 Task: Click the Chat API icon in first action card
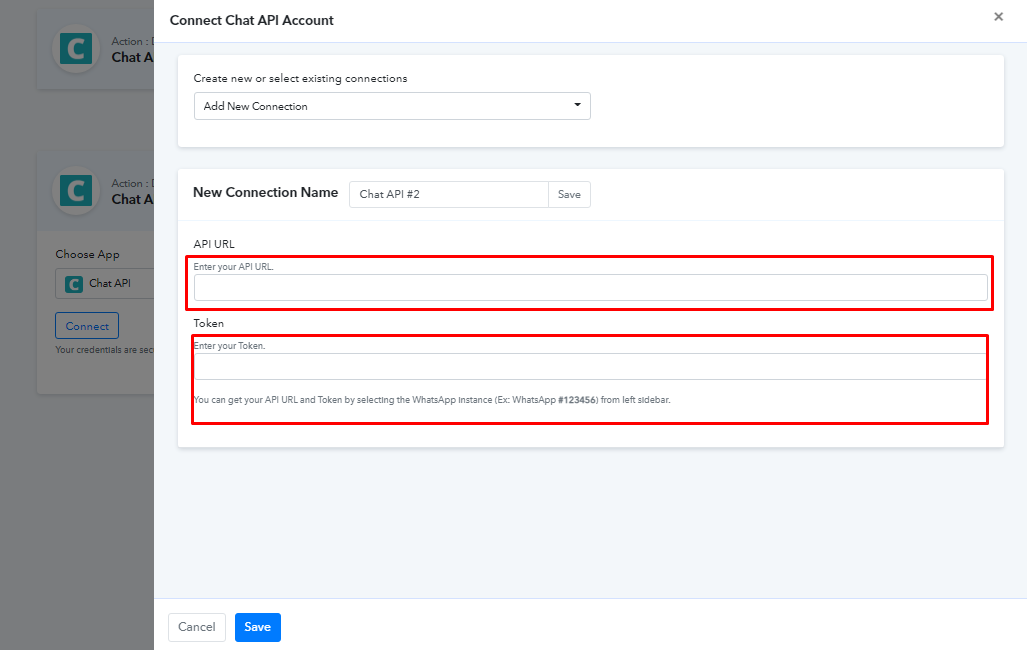pos(76,49)
